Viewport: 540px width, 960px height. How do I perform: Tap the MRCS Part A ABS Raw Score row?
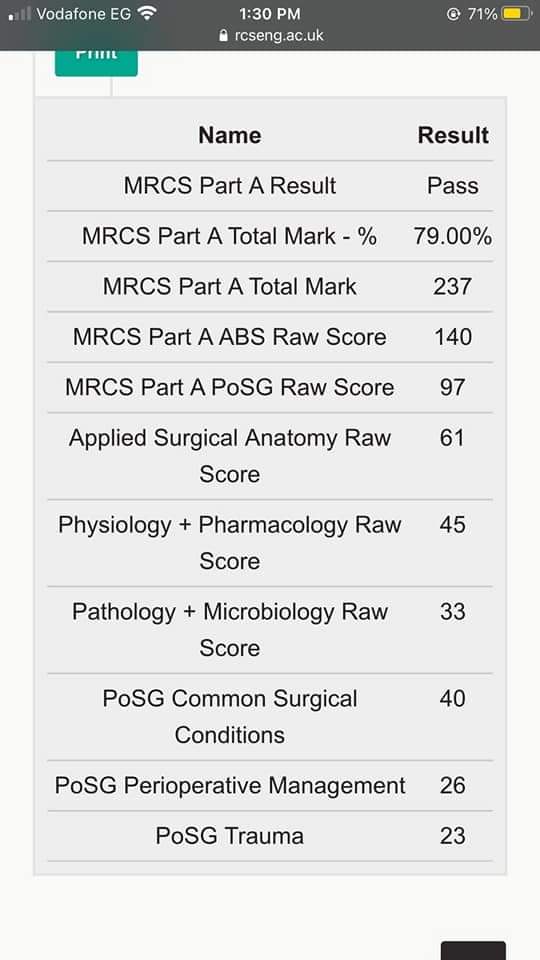point(270,337)
